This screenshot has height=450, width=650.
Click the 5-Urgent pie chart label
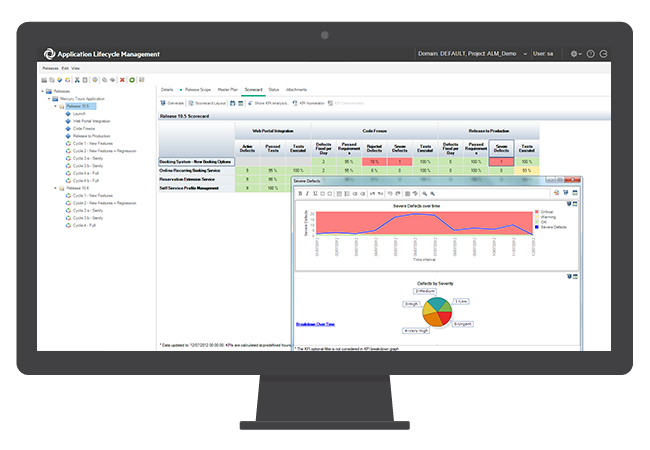(462, 324)
